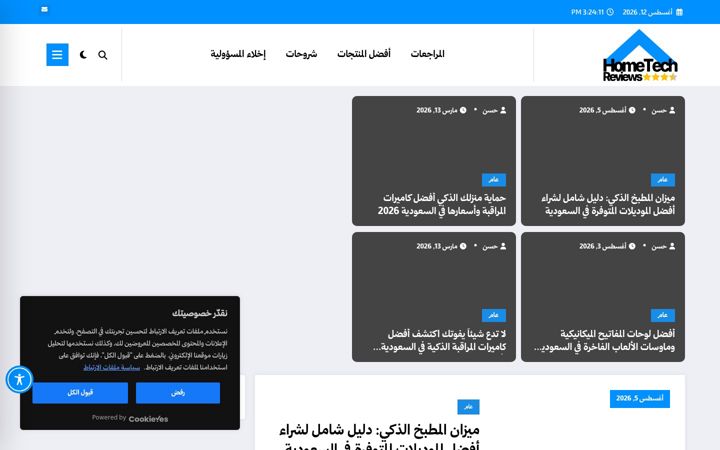The width and height of the screenshot is (720, 450).
Task: Click the envelope mail icon in top bar
Action: tap(45, 9)
